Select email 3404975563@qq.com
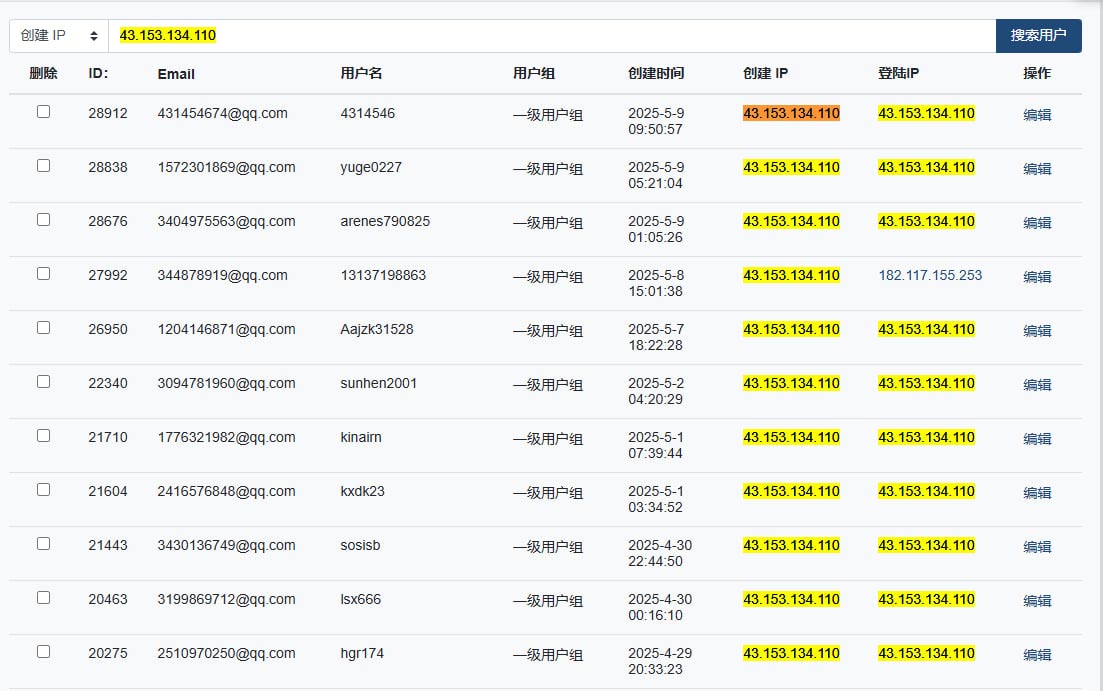1103x691 pixels. [227, 222]
